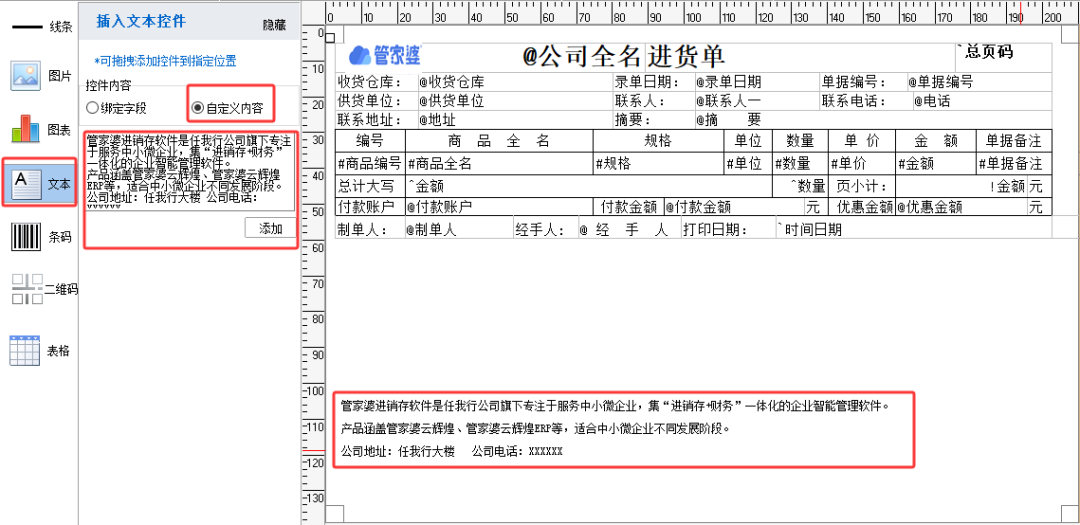The width and height of the screenshot is (1080, 525).
Task: Select the @电话 field
Action: click(x=932, y=101)
